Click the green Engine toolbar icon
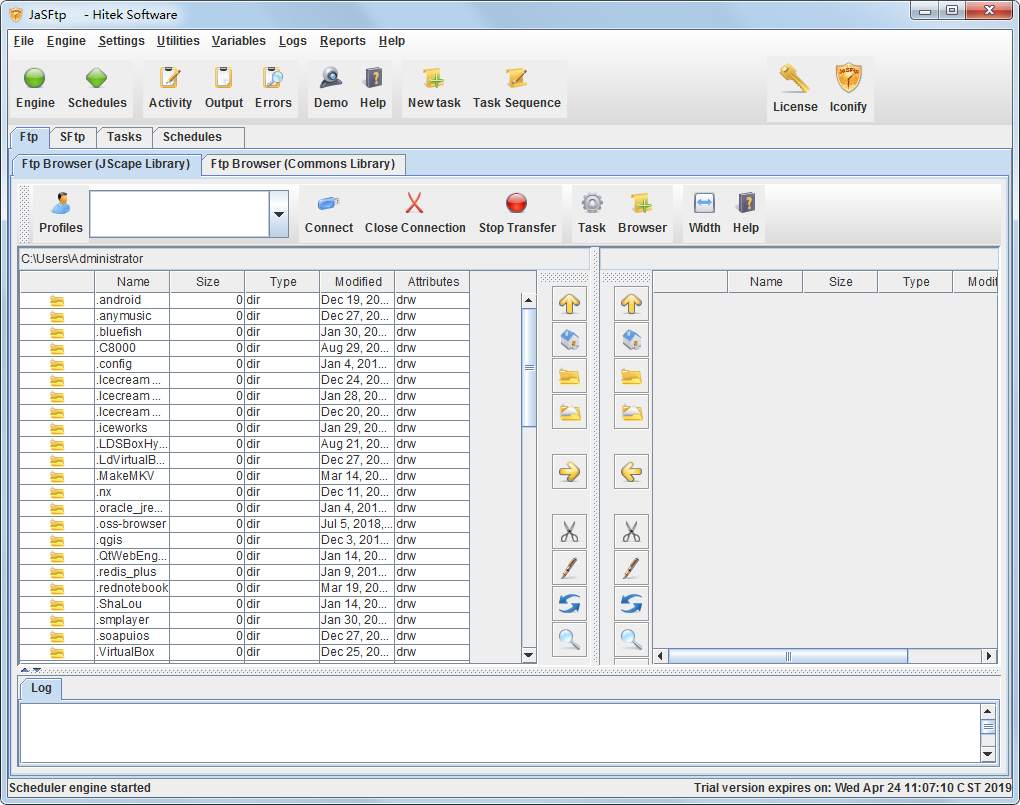1020x805 pixels. (x=35, y=79)
